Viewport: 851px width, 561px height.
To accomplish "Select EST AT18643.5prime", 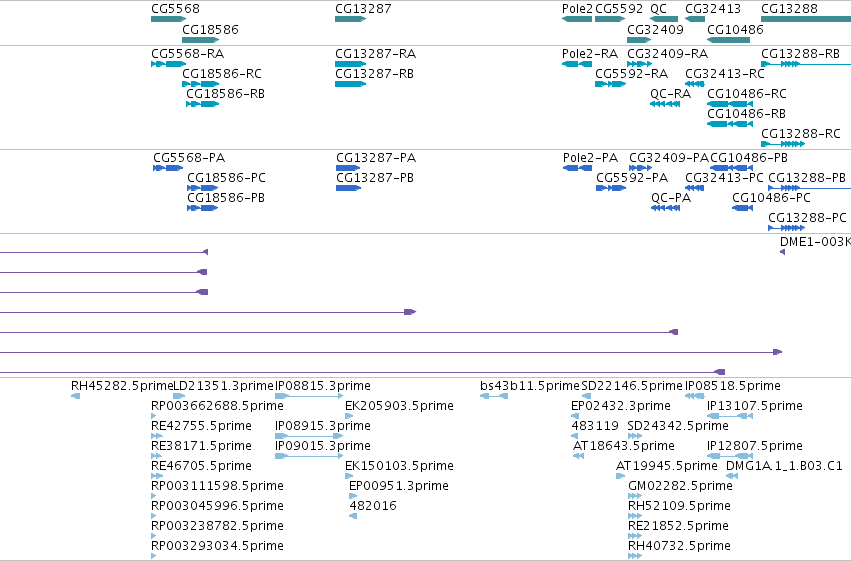I will 579,456.
